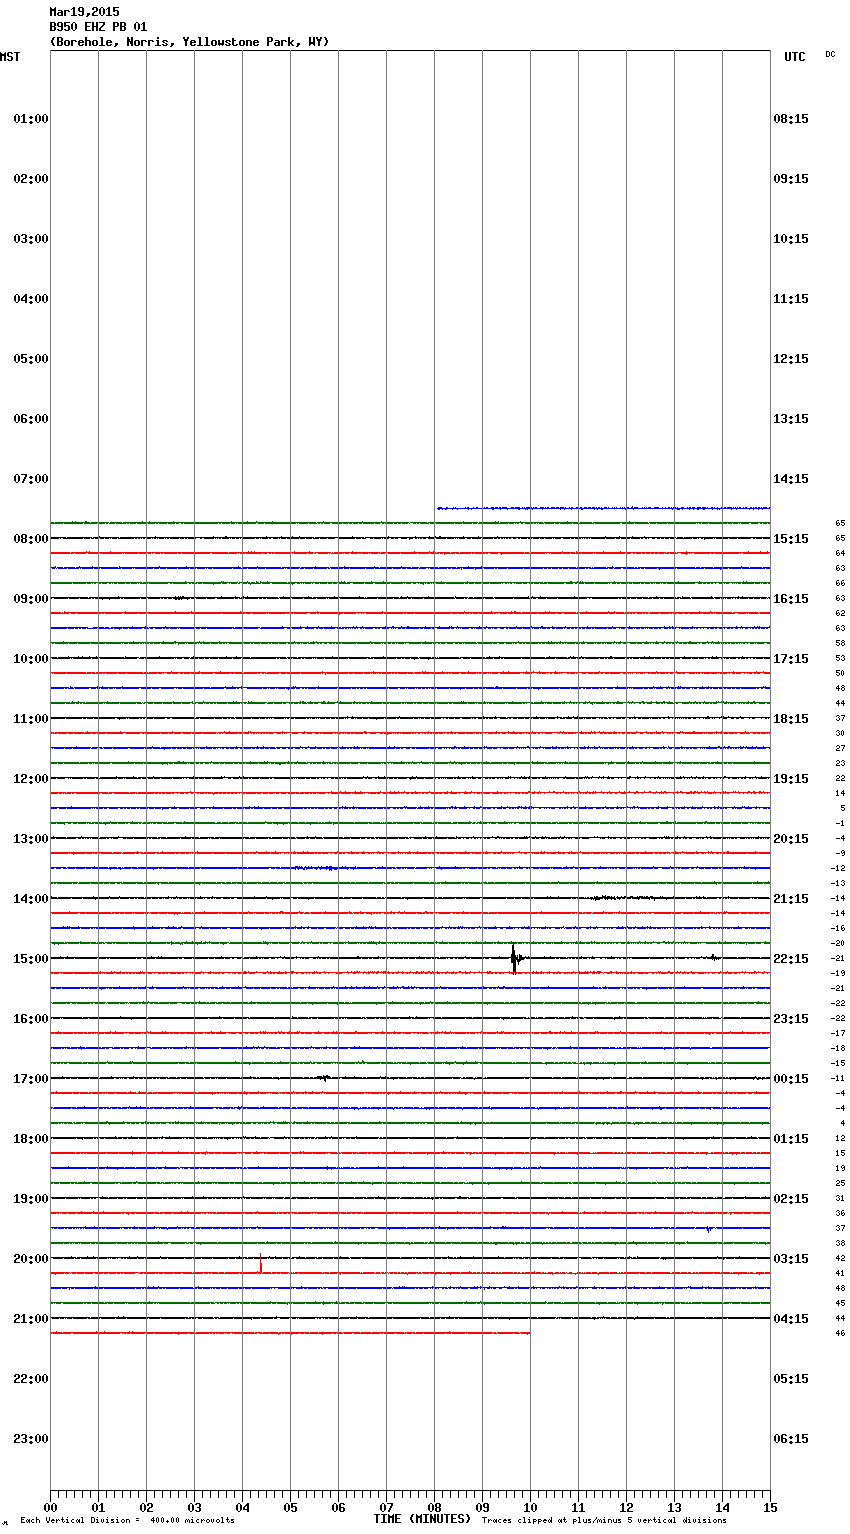Select the 05:00 MST time label
Screen dimensions: 850x1534
(x=31, y=359)
